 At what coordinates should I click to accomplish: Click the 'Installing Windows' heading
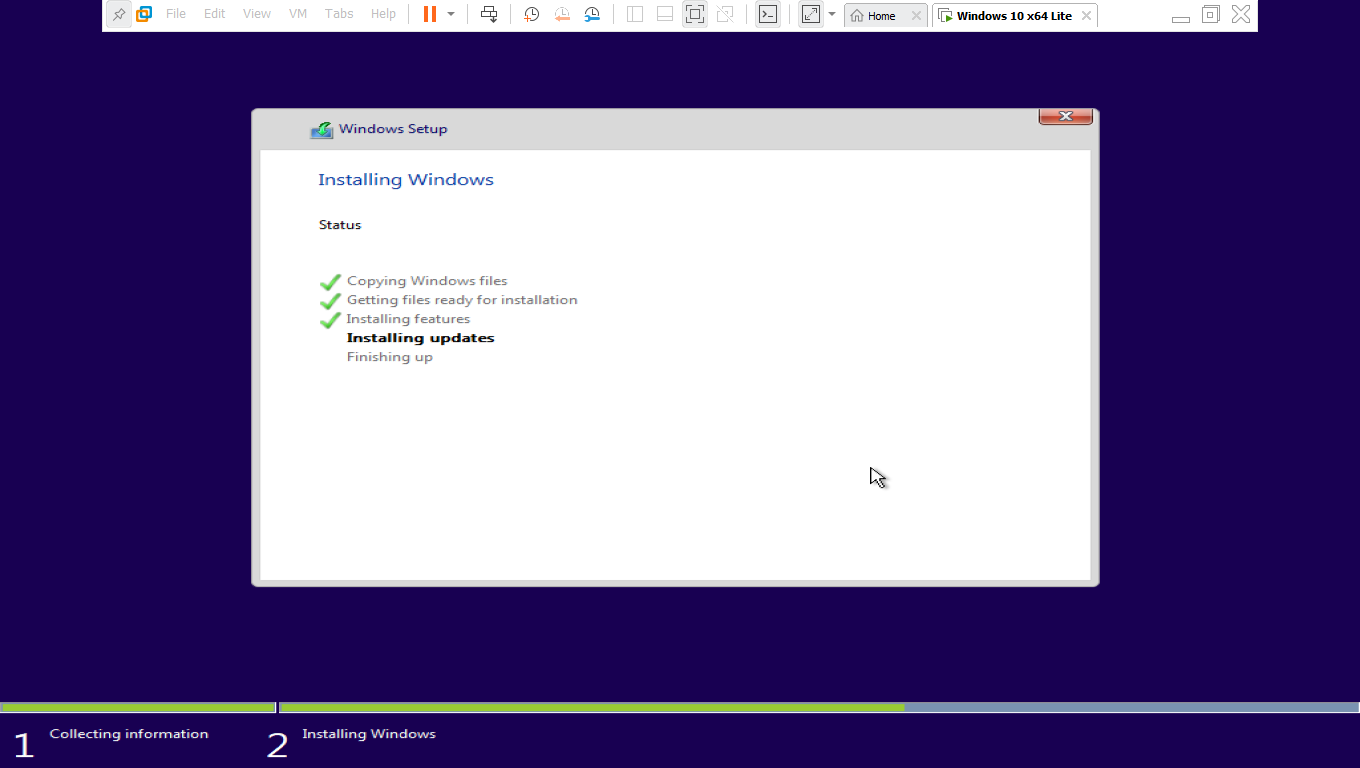click(x=406, y=180)
